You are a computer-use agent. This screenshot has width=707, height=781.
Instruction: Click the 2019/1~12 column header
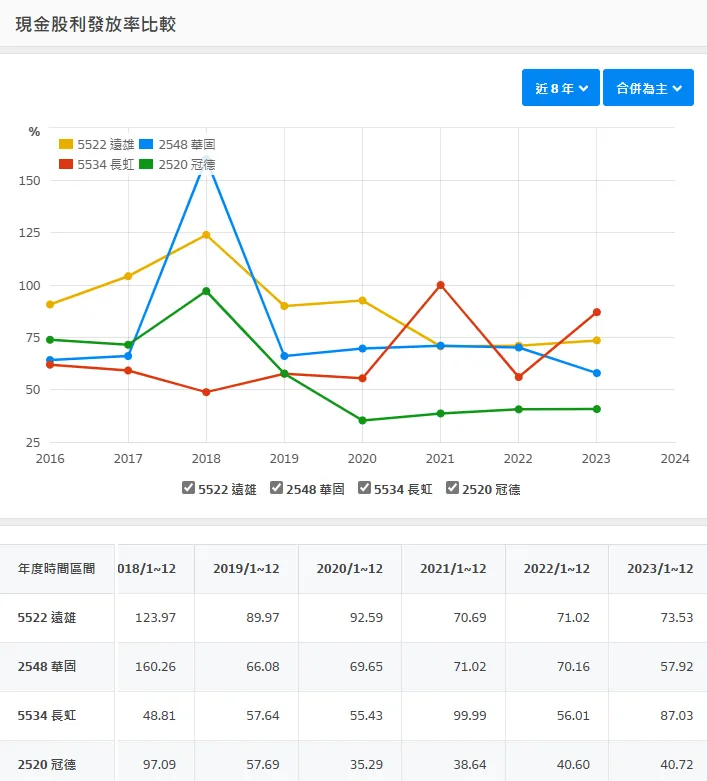click(x=246, y=569)
